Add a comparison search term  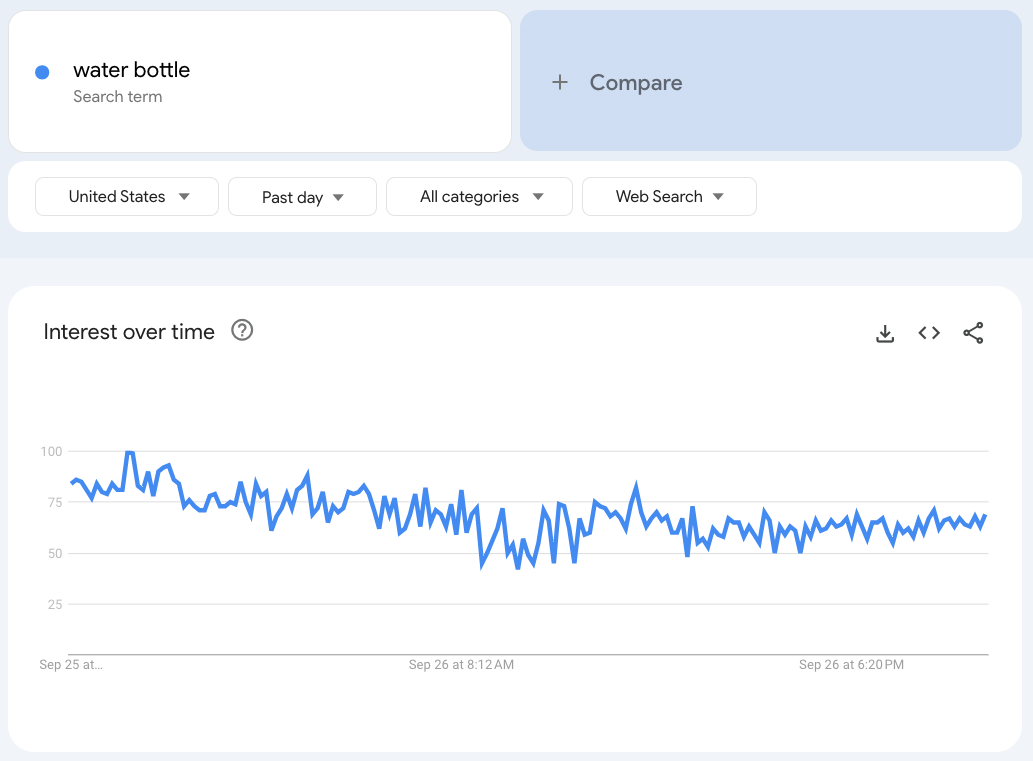pyautogui.click(x=635, y=82)
